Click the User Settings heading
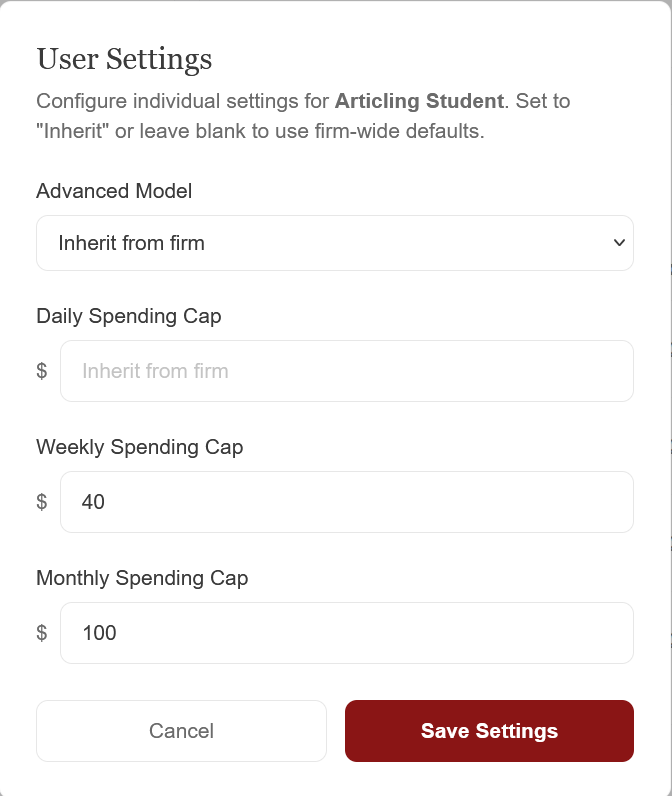 click(x=124, y=59)
